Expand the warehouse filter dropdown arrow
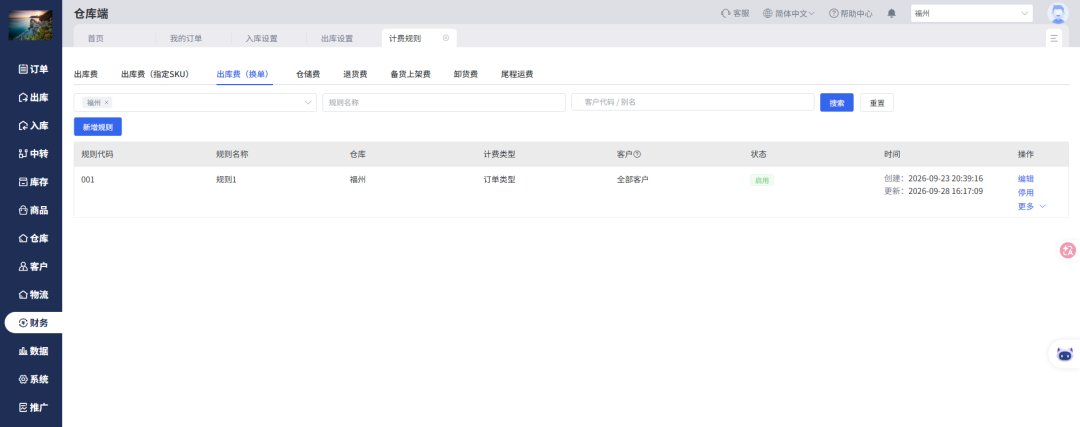The height and width of the screenshot is (427, 1080). pyautogui.click(x=308, y=103)
